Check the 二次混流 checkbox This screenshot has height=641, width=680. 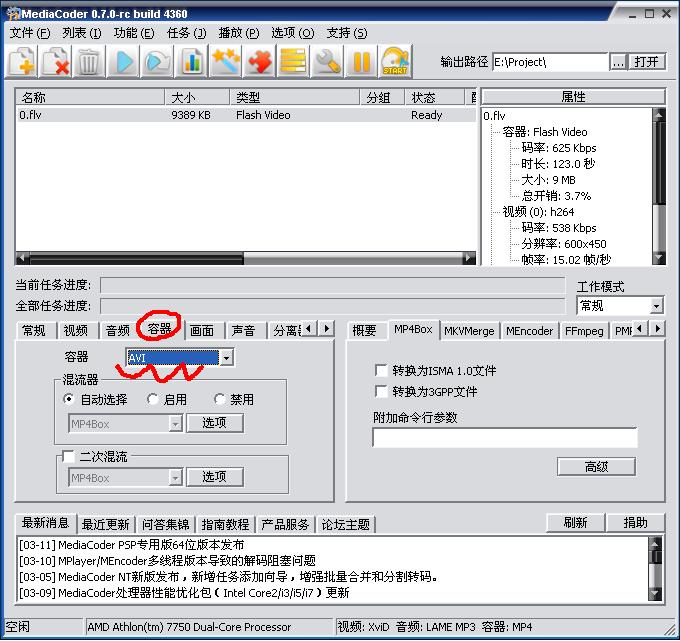[68, 456]
